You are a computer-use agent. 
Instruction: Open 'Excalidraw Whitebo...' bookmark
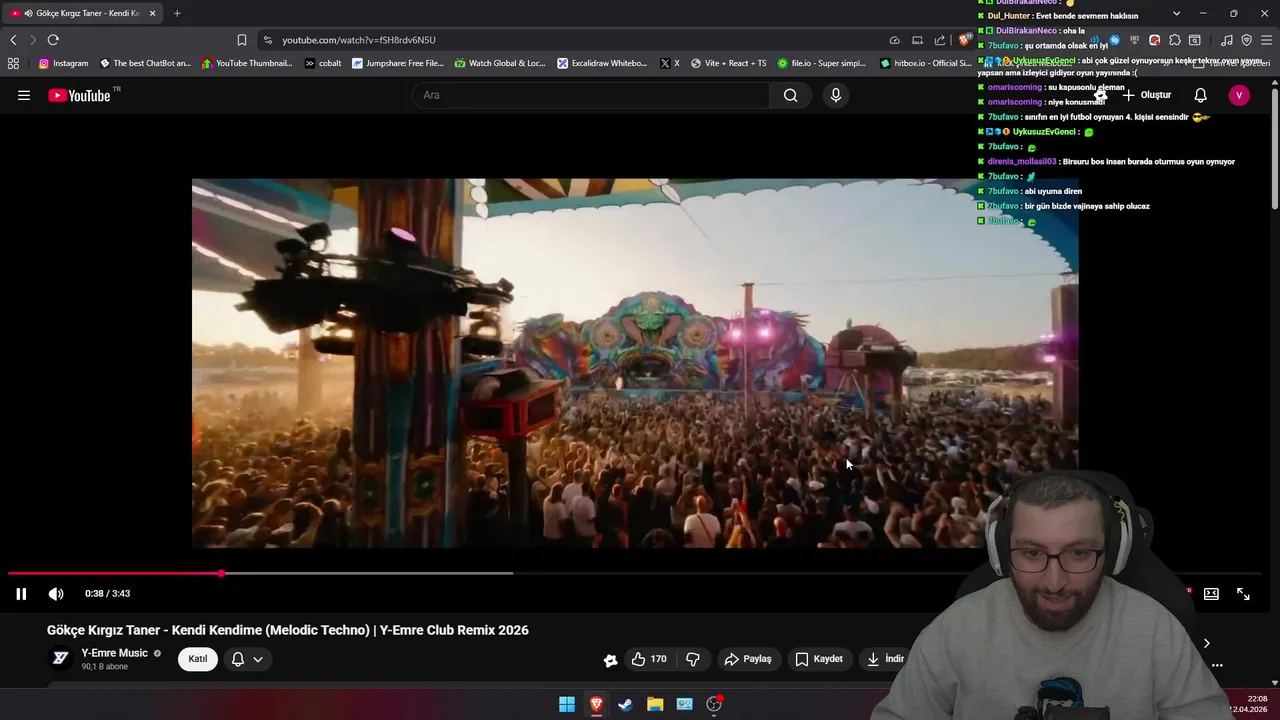pos(602,63)
